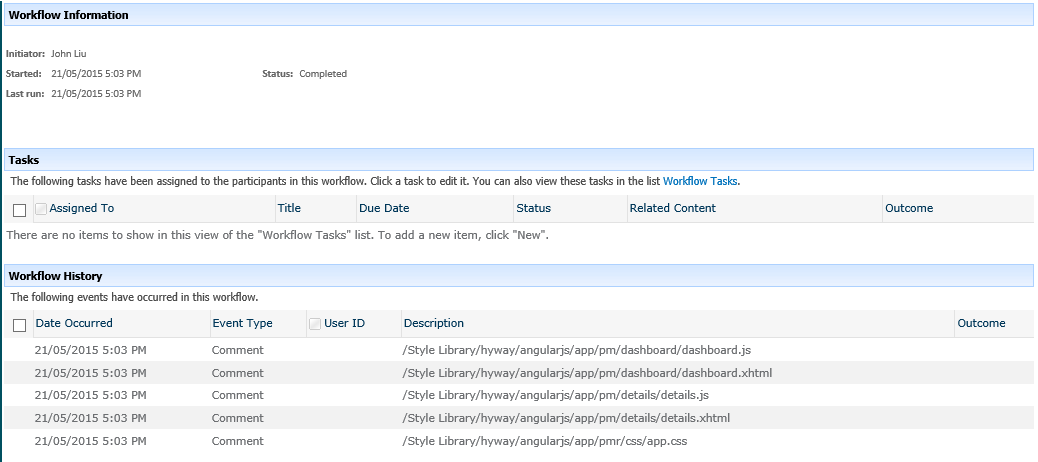
Task: Toggle select-all checkbox in Tasks table
Action: coord(19,210)
